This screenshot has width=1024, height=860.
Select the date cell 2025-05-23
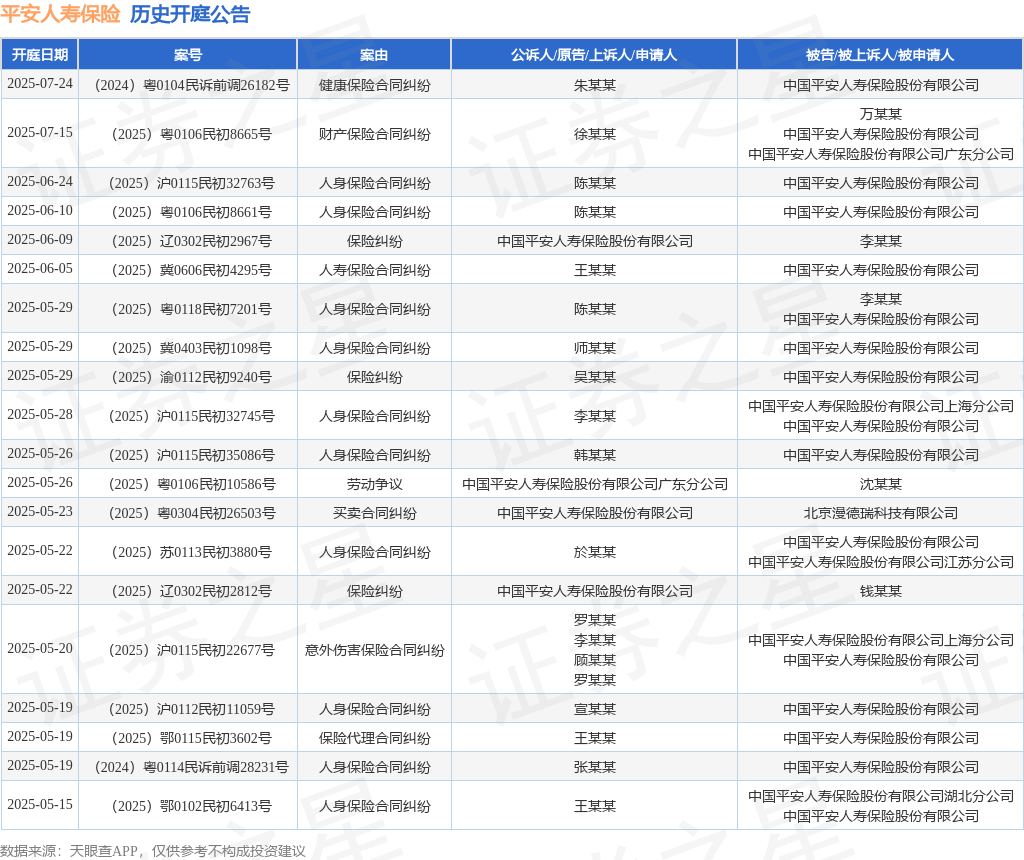(x=40, y=513)
